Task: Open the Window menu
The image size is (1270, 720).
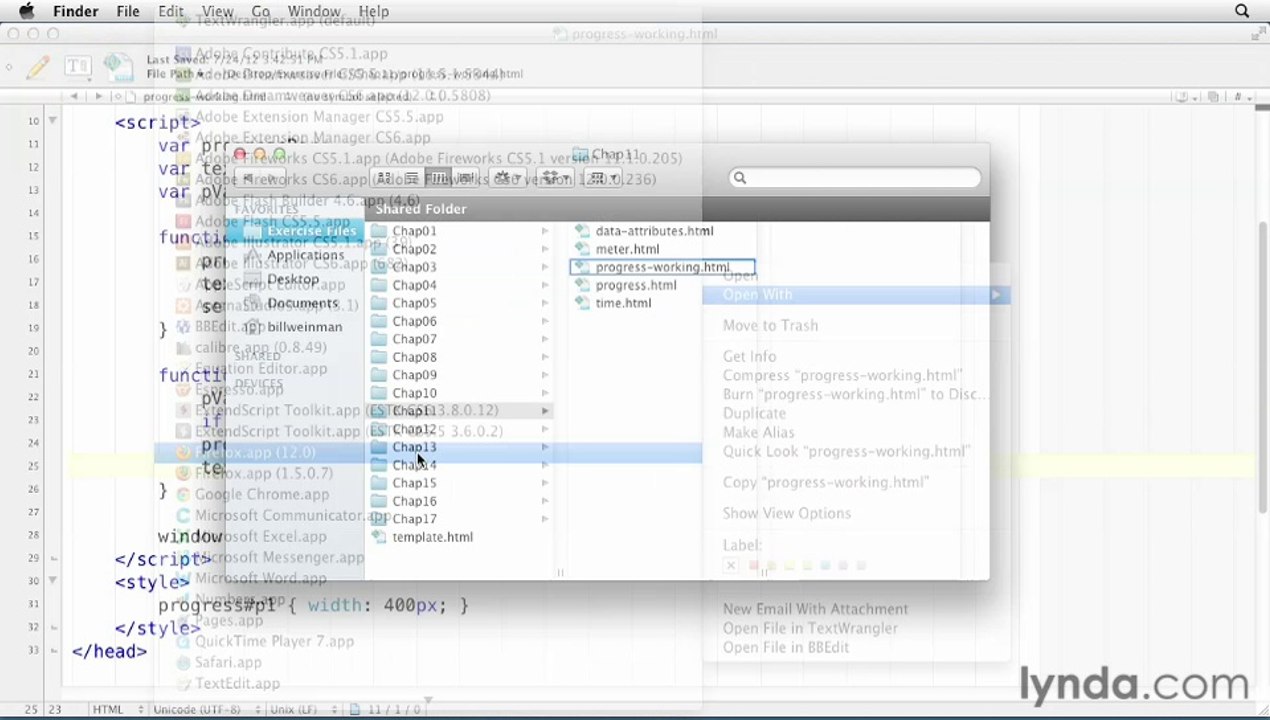Action: pyautogui.click(x=314, y=11)
